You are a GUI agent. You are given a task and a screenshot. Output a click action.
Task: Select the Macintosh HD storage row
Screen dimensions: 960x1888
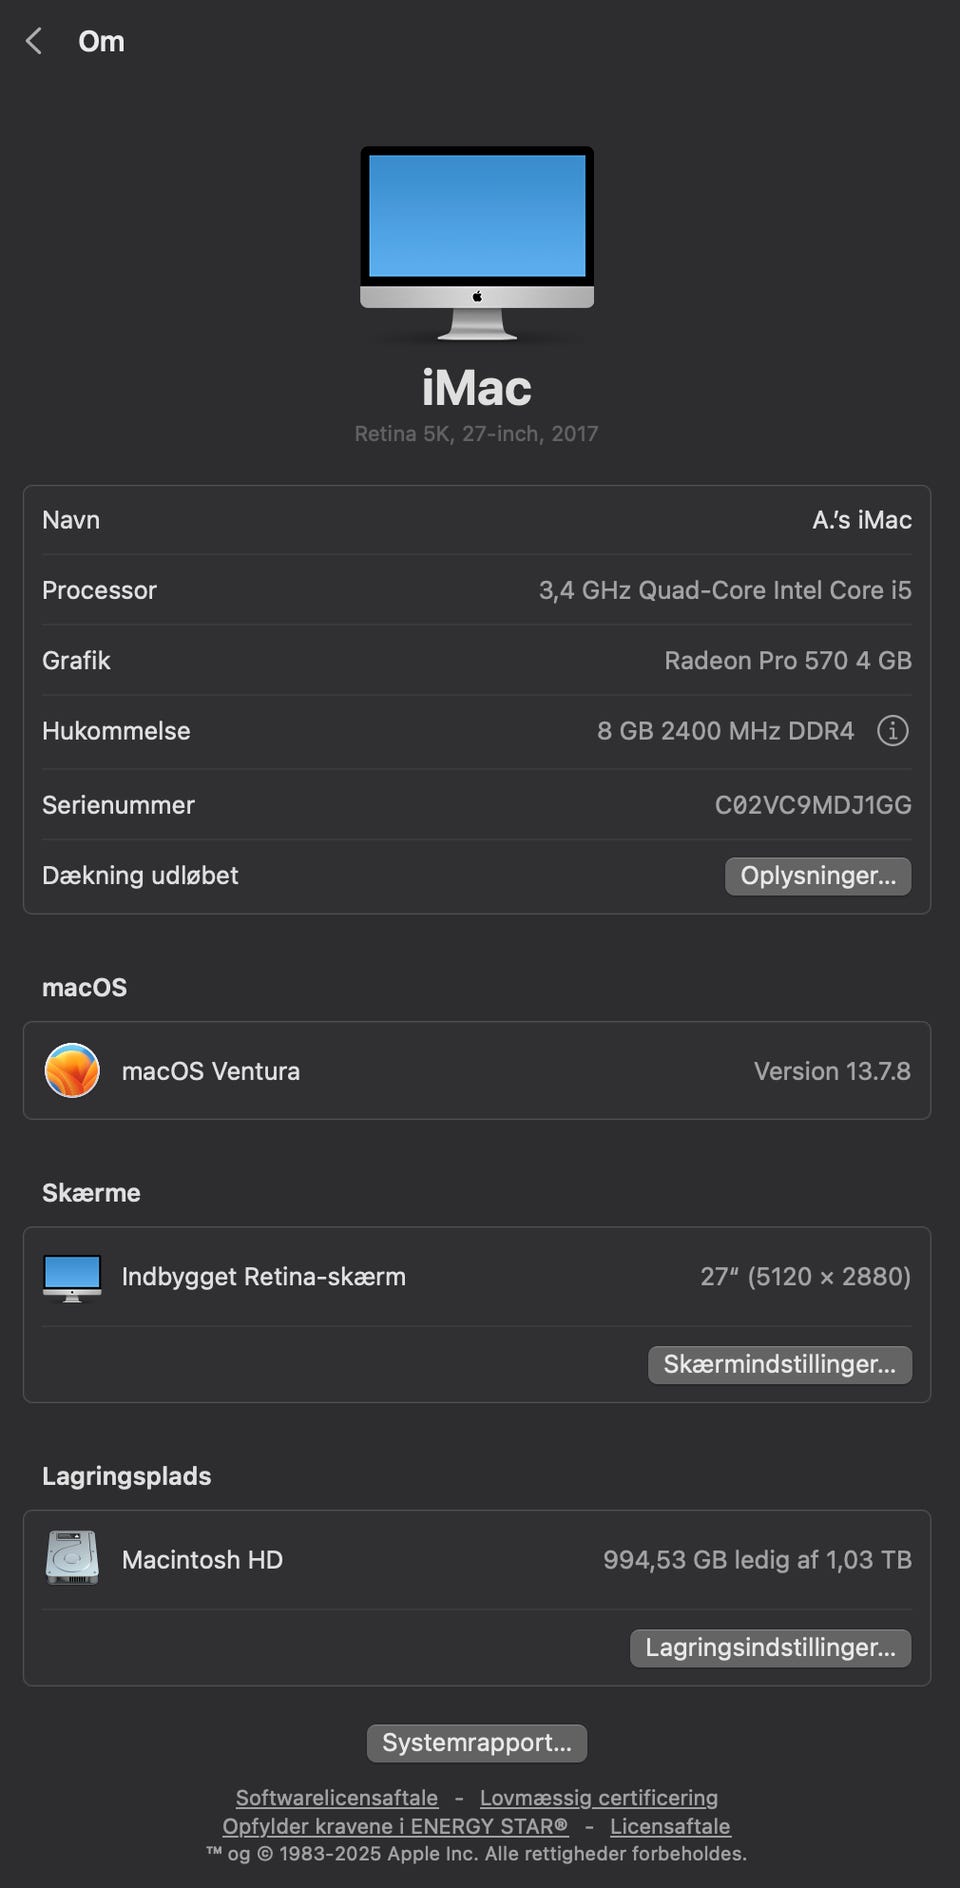click(477, 1560)
